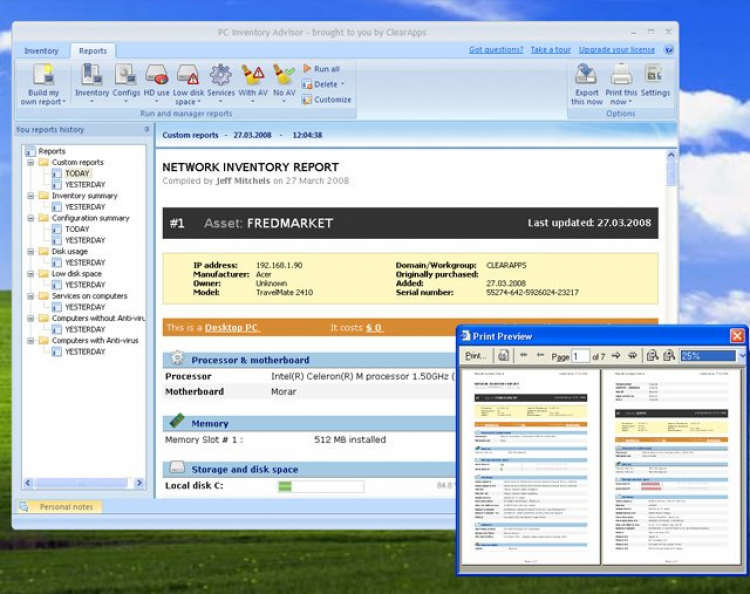Viewport: 750px width, 594px height.
Task: Click Run all reports
Action: (321, 69)
